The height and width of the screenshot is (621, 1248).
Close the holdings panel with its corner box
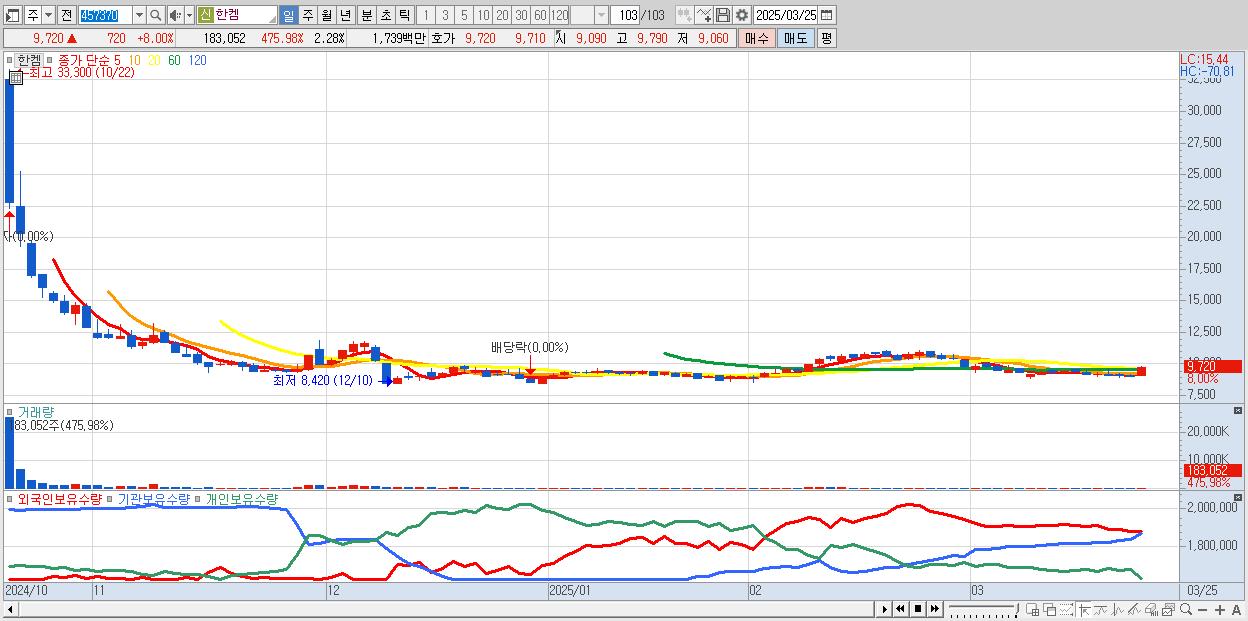(x=1239, y=497)
